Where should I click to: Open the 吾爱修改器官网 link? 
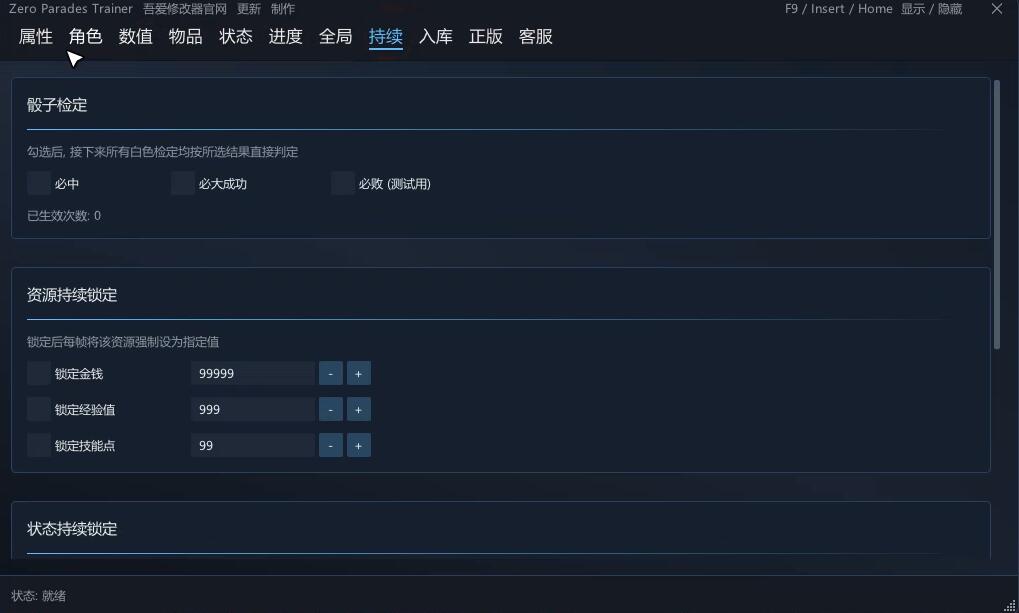point(185,9)
